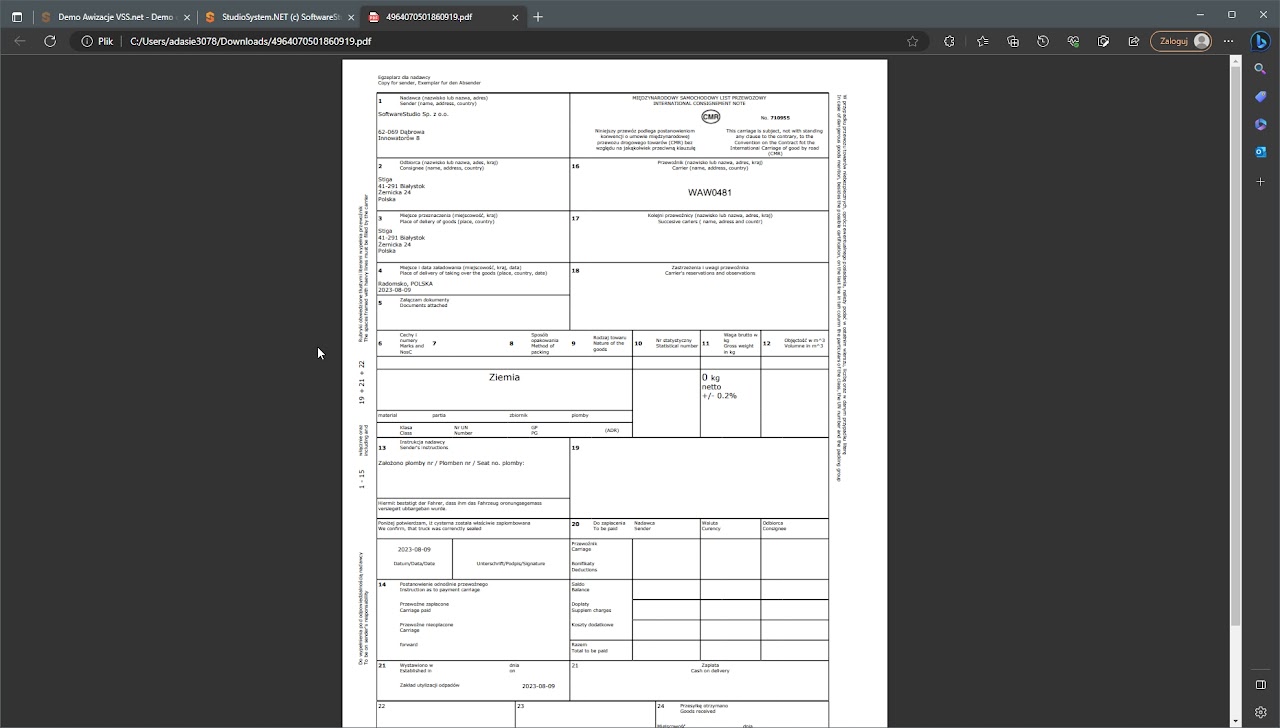The image size is (1280, 728).
Task: Open the Favorites list icon
Action: pos(983,41)
